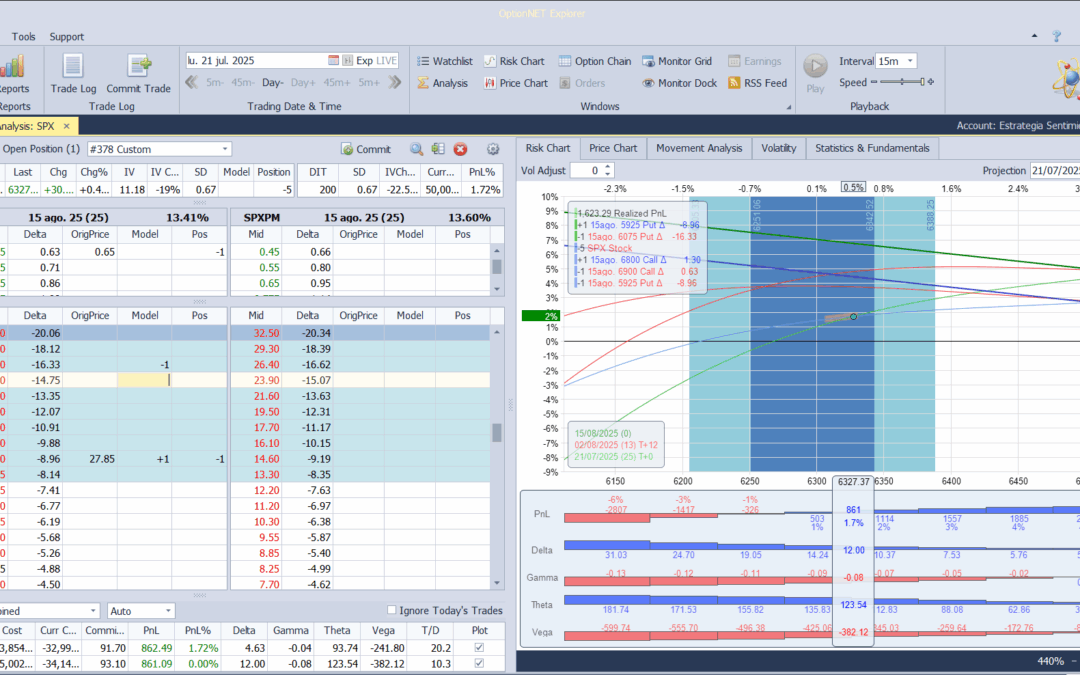
Task: Decrease playback speed with the minus icon
Action: 874,82
